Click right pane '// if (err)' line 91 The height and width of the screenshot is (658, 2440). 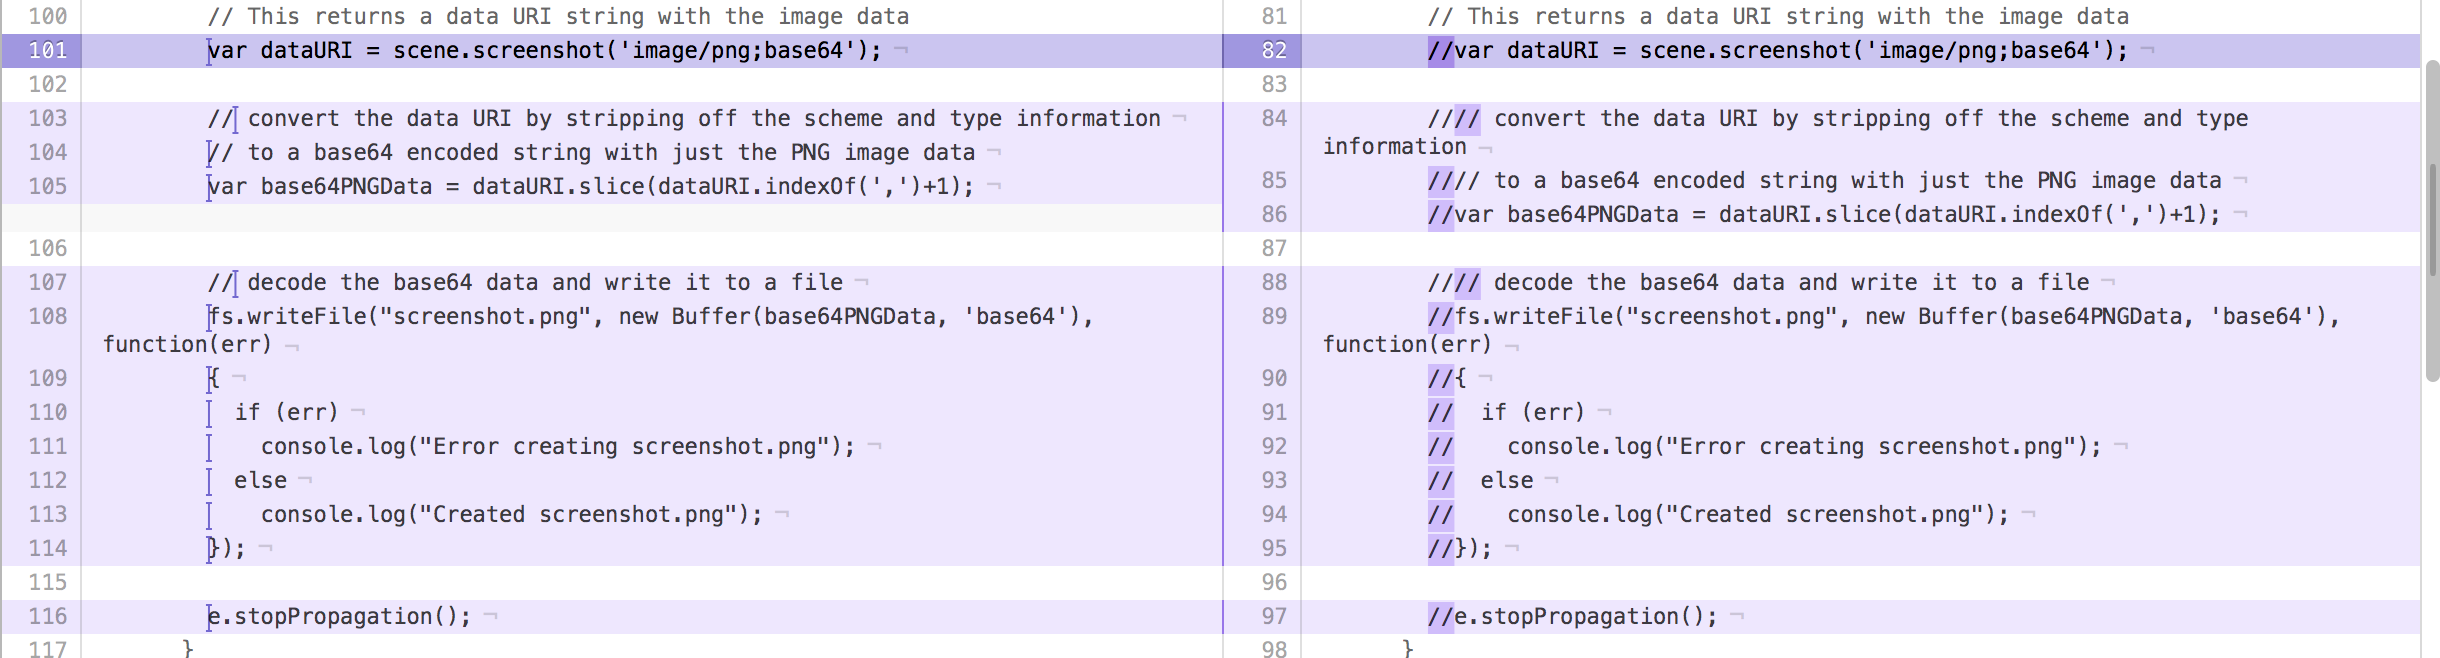click(1506, 412)
